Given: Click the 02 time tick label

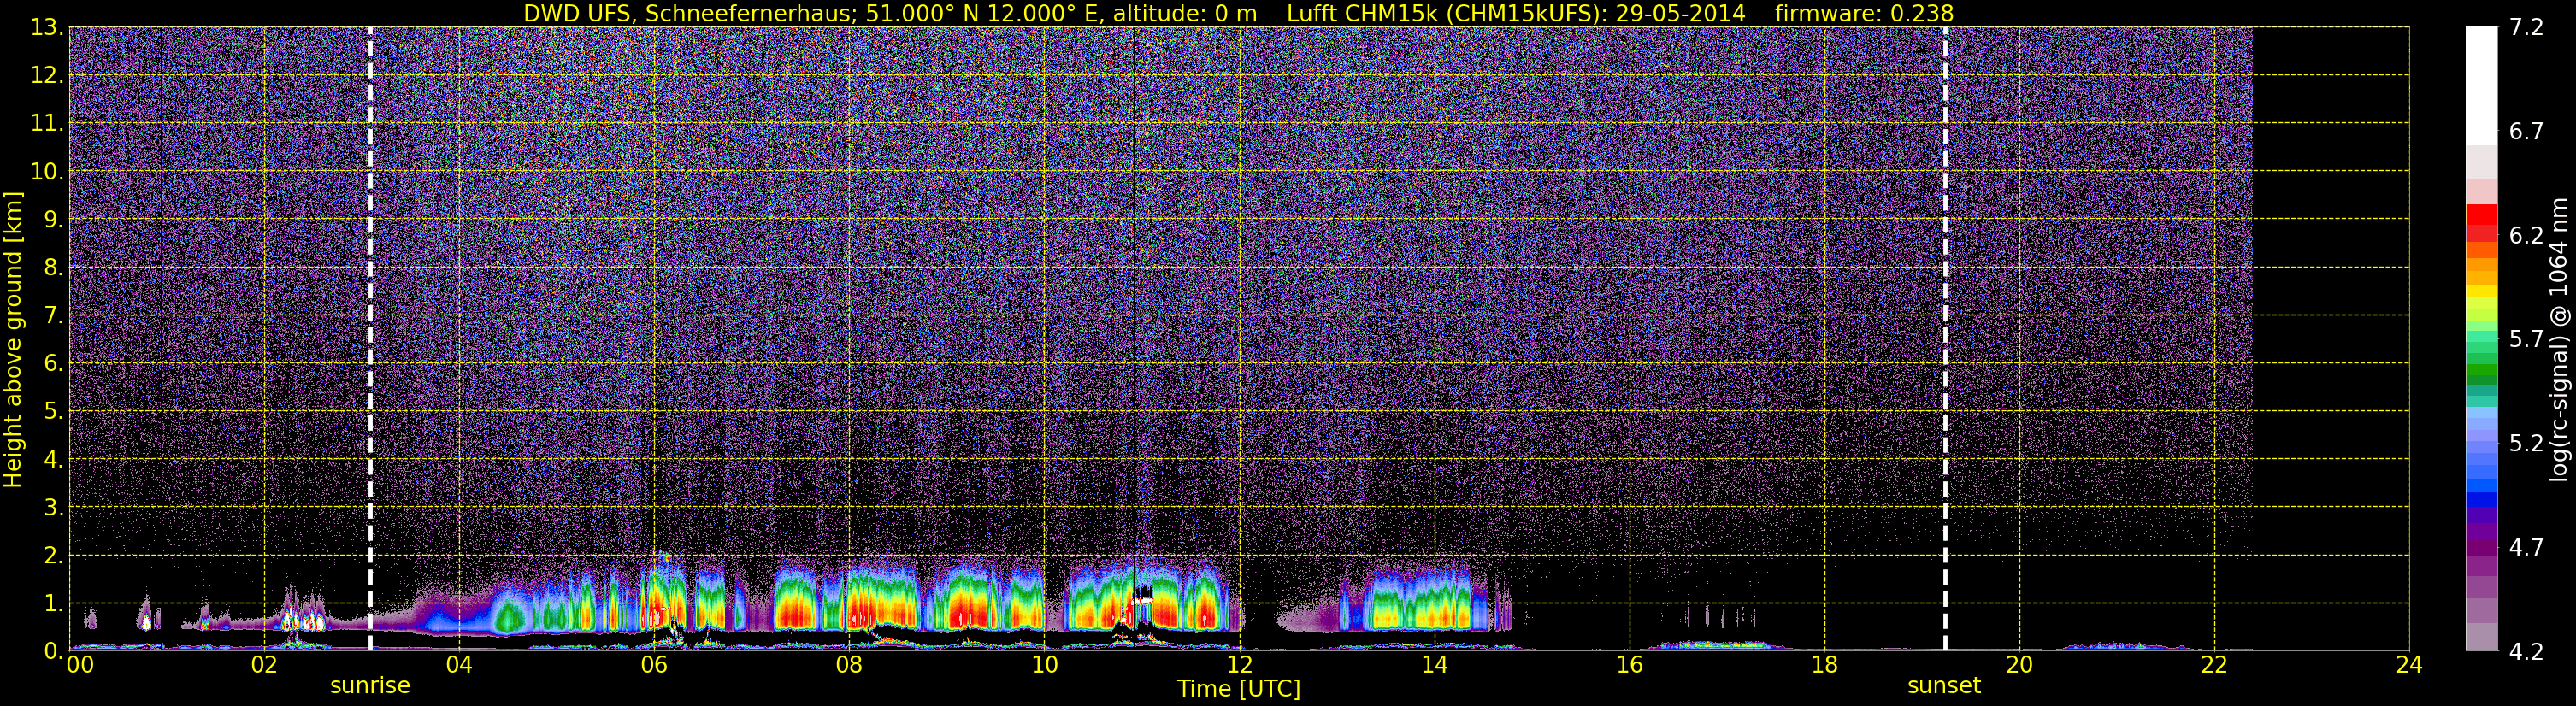Looking at the screenshot, I should (264, 666).
